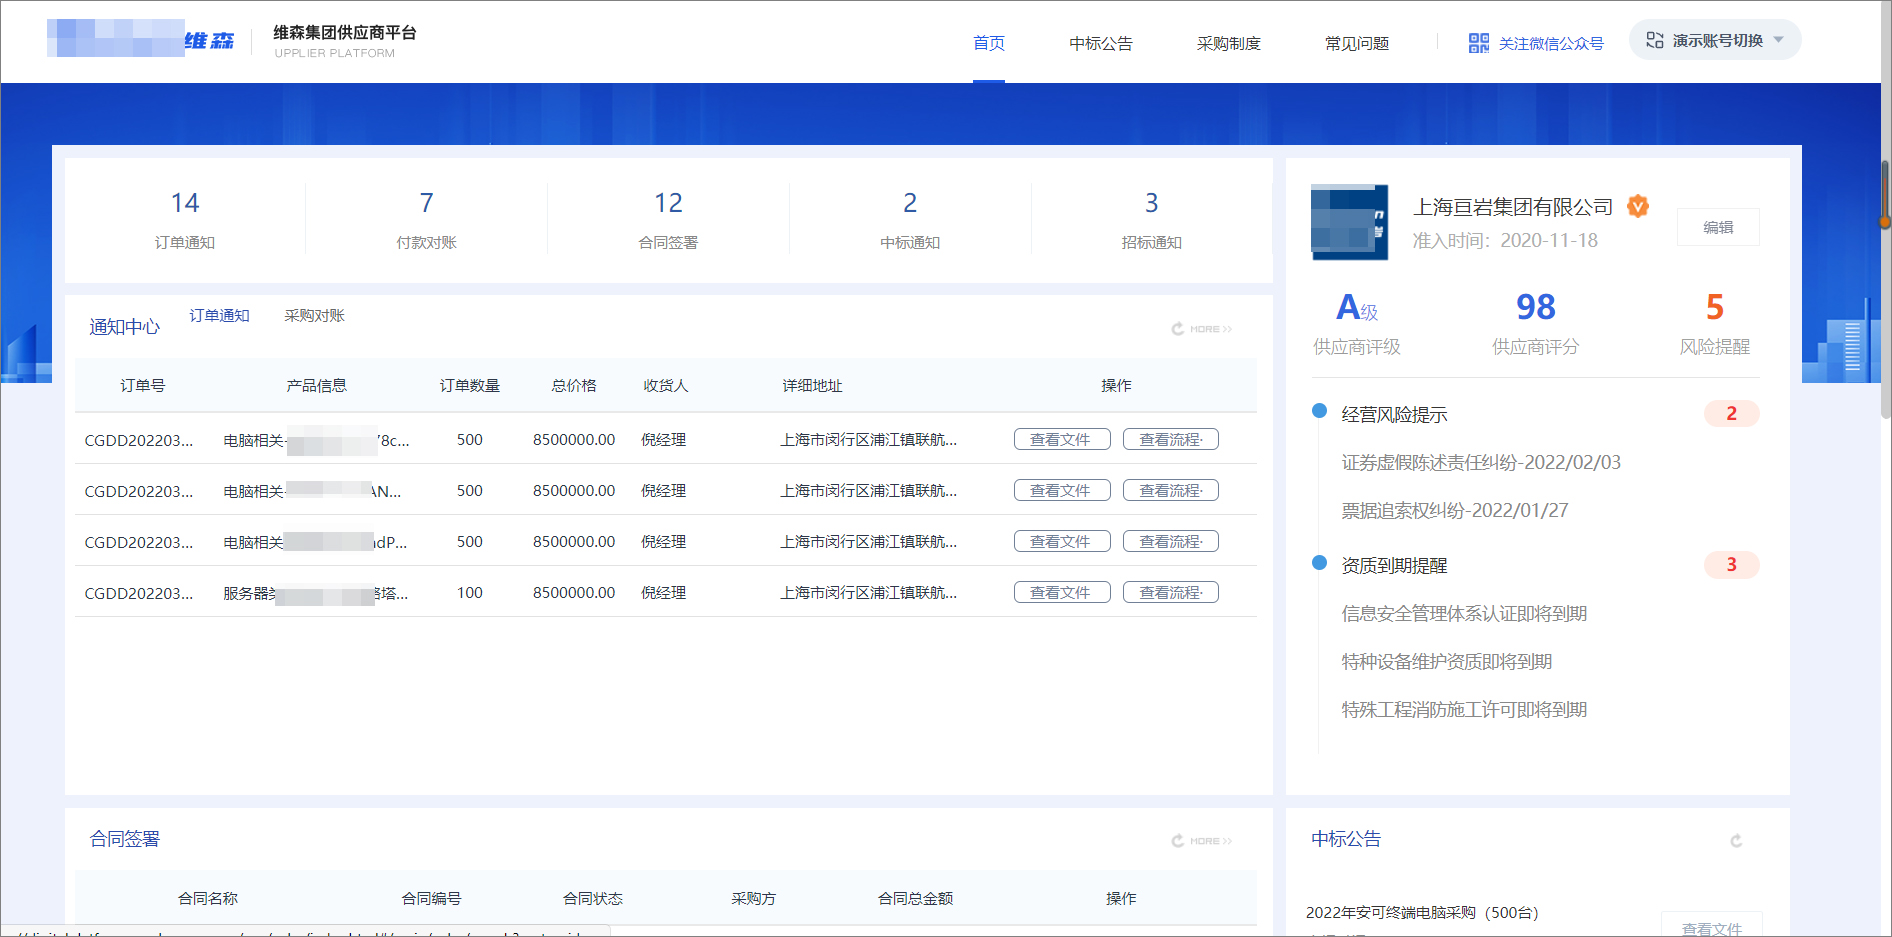Click the 5 风险提醒 value
This screenshot has width=1892, height=937.
(1715, 307)
